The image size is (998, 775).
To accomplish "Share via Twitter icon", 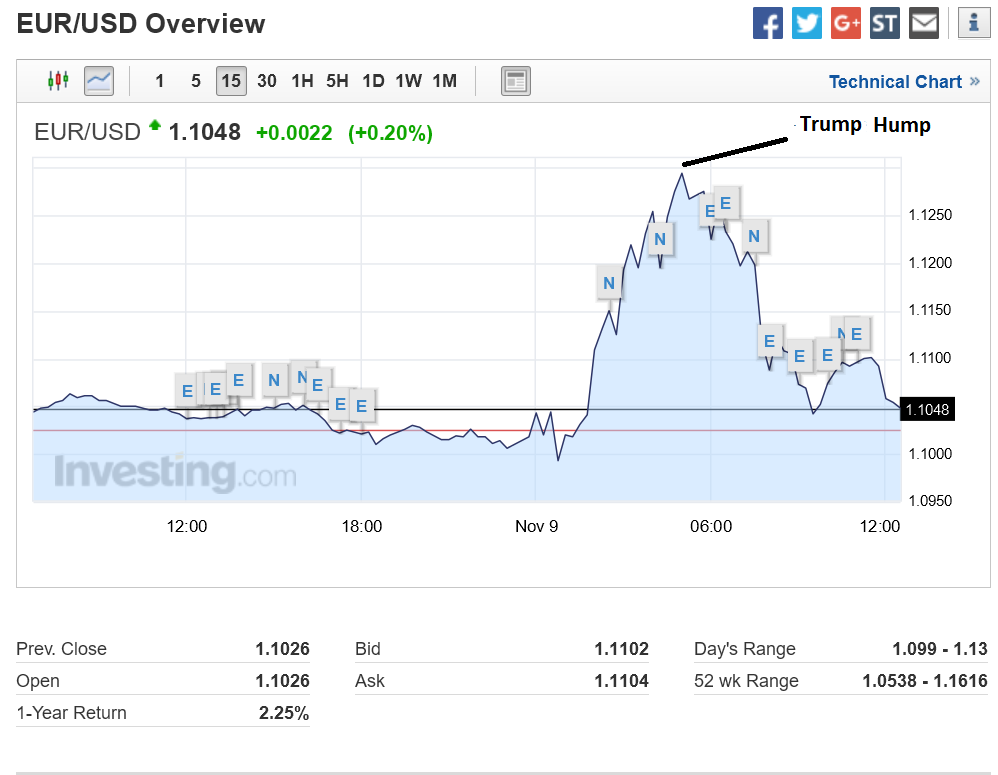I will coord(807,23).
